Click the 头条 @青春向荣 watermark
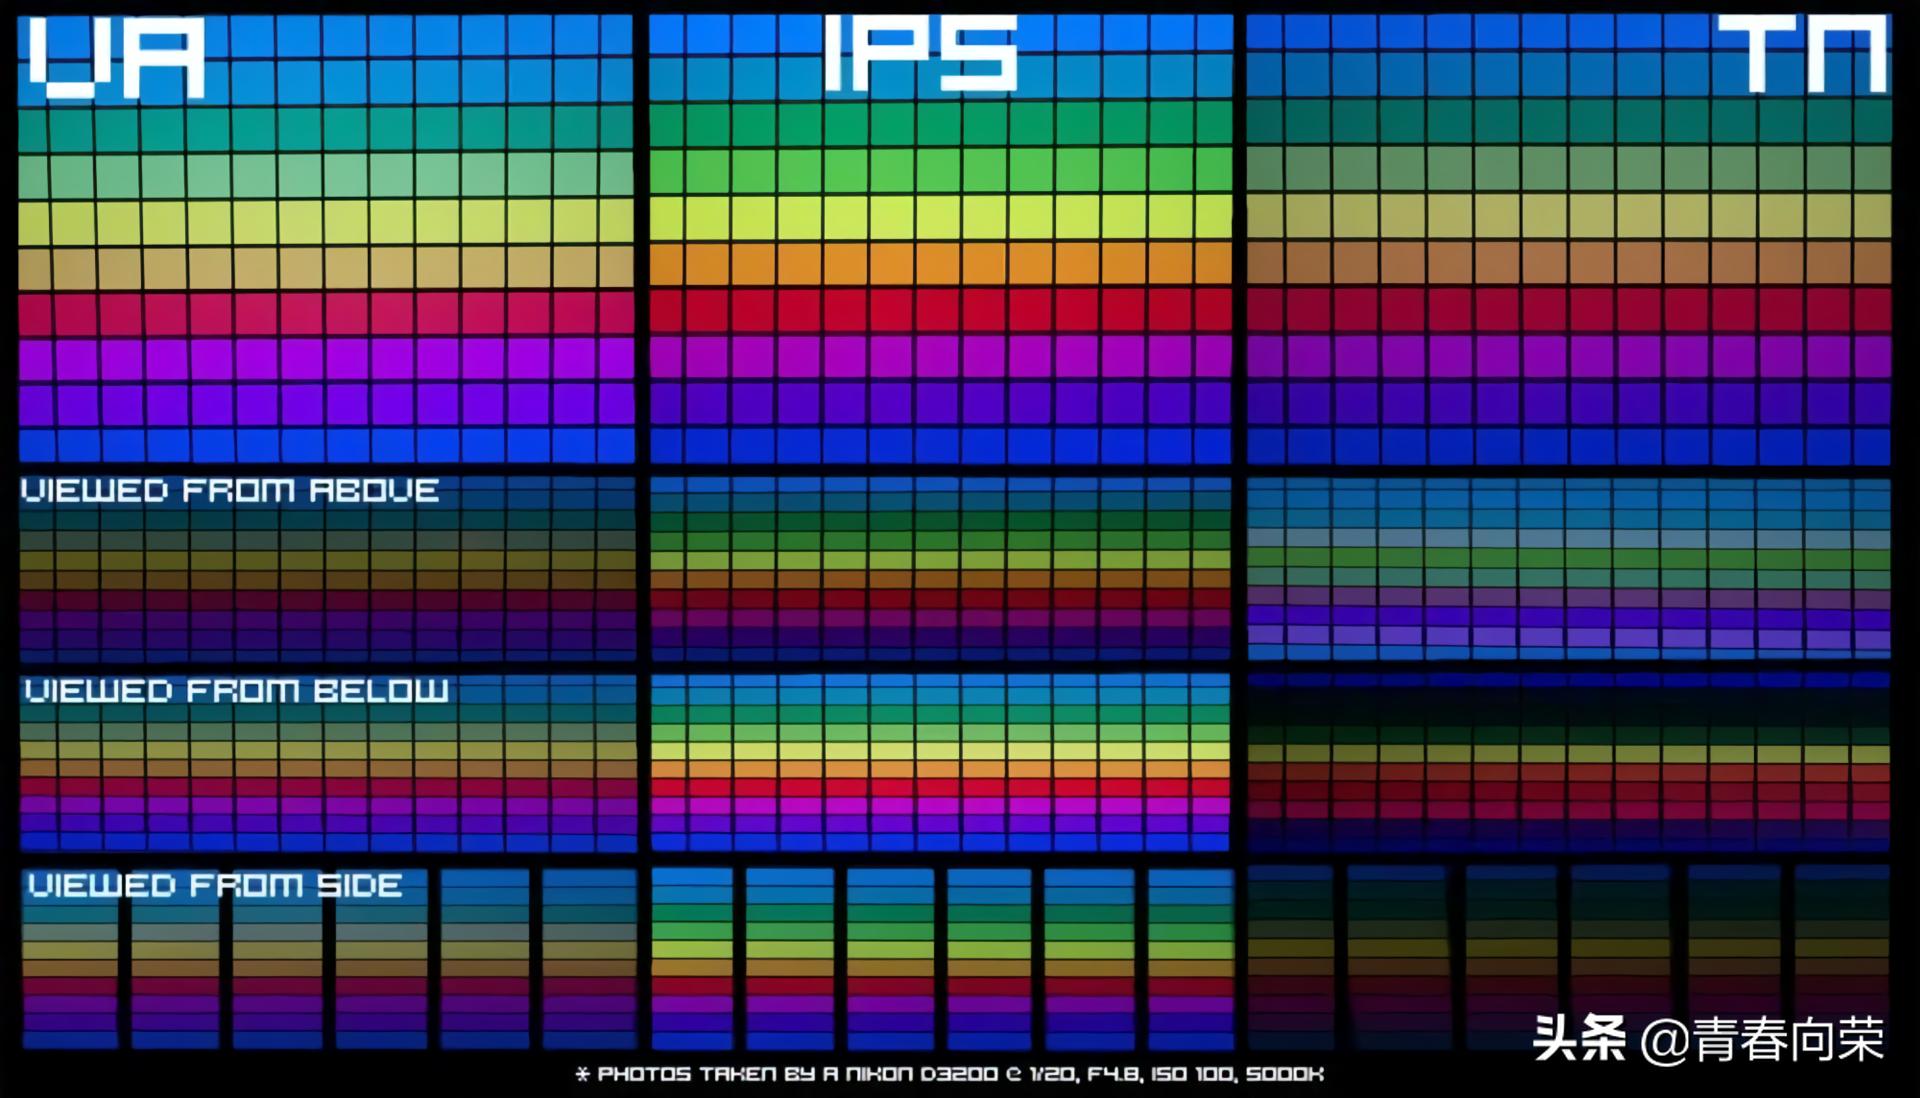Screen dimensions: 1920x1098 1708,1039
